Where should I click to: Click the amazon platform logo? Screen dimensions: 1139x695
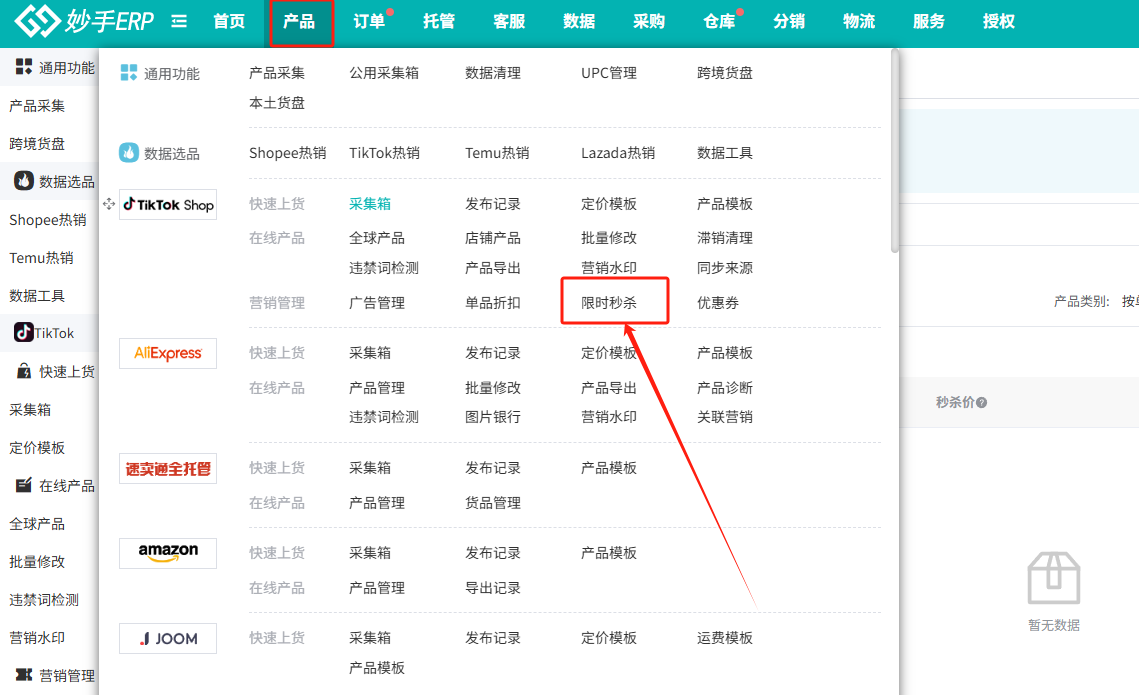tap(168, 553)
